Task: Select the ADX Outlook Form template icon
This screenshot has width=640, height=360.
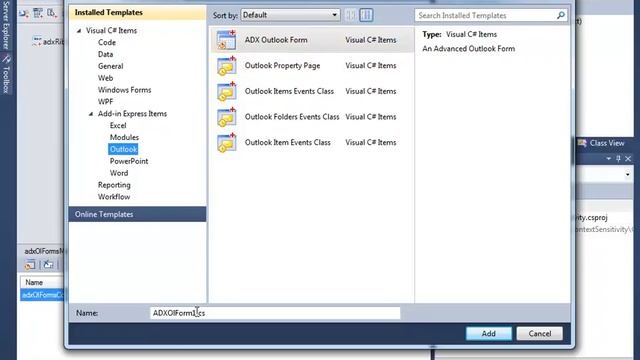Action: [x=227, y=40]
